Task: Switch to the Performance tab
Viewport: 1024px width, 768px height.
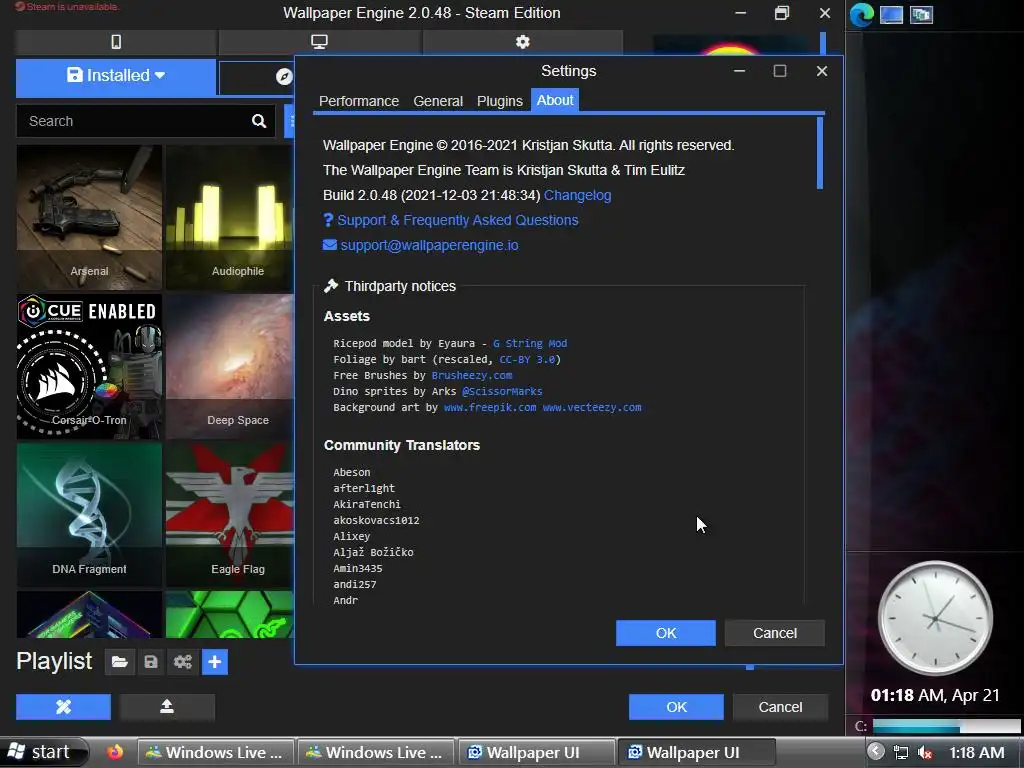Action: click(359, 101)
